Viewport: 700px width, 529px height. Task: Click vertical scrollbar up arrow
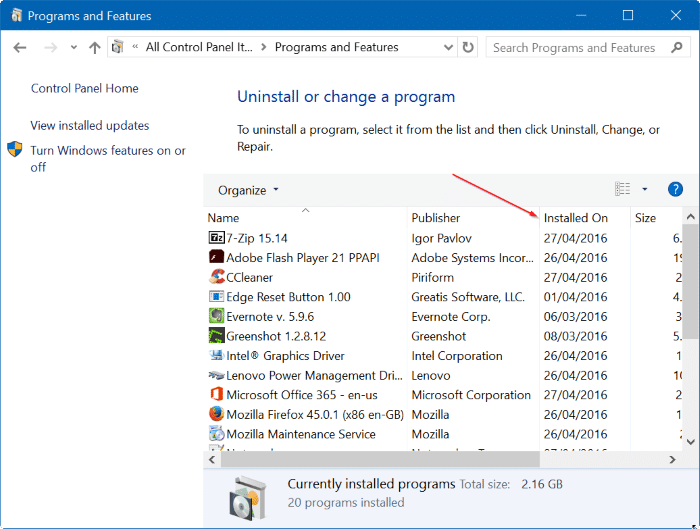point(691,217)
